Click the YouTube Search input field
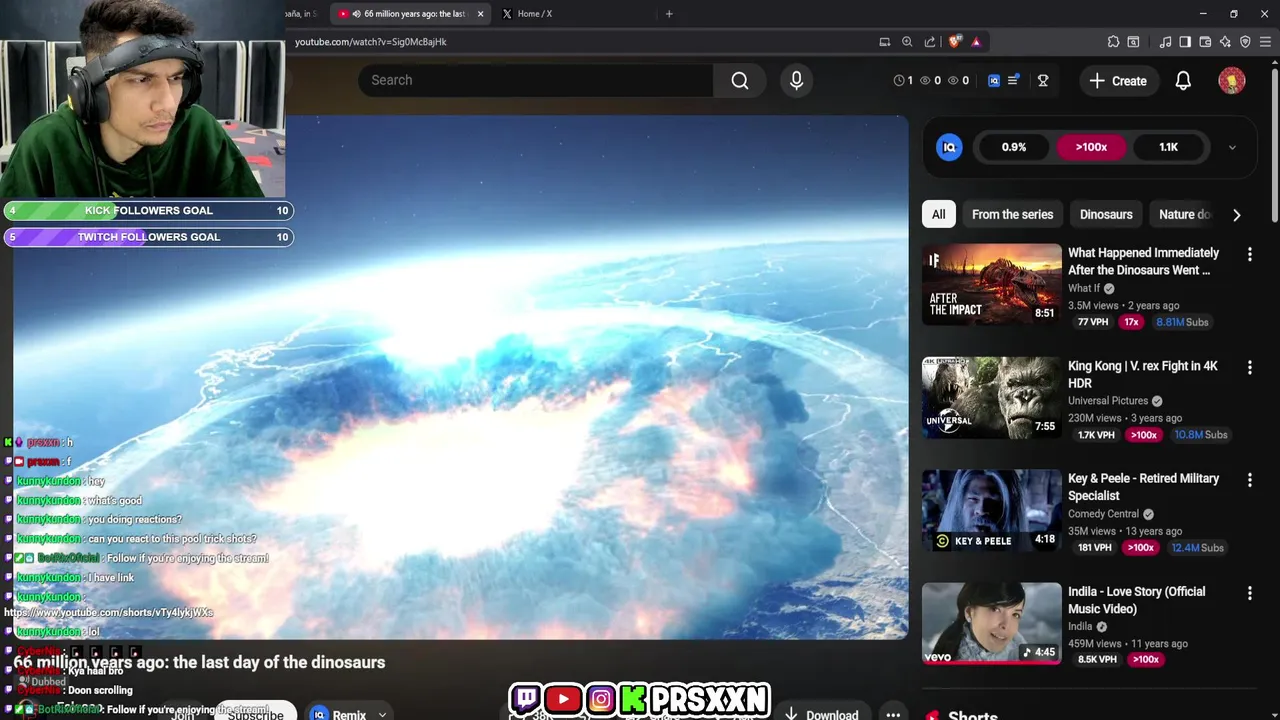Screen dimensions: 1280x720 536,80
